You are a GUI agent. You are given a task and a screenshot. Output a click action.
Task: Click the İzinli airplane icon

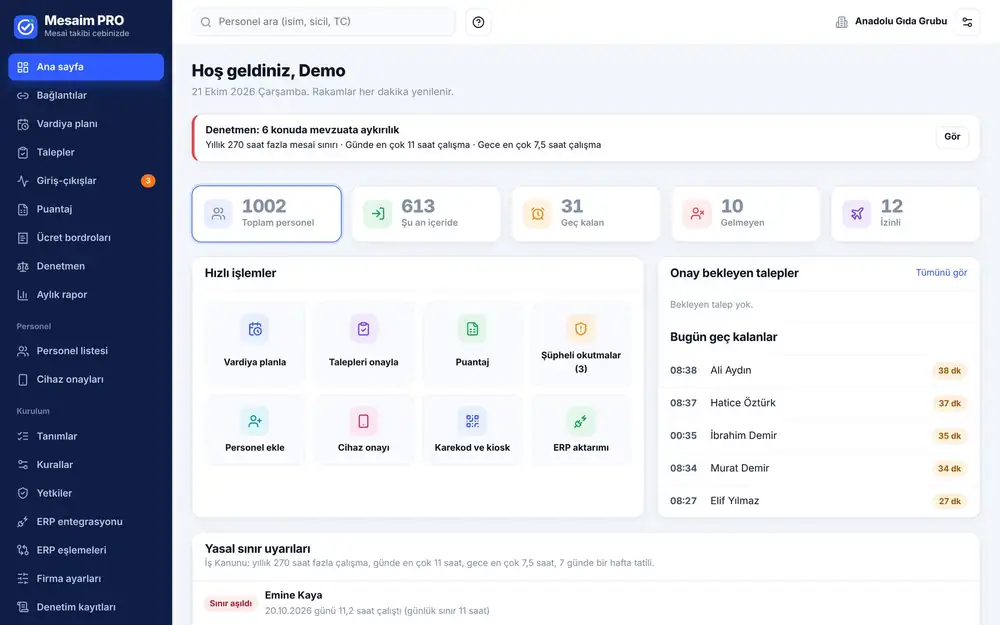(x=857, y=214)
